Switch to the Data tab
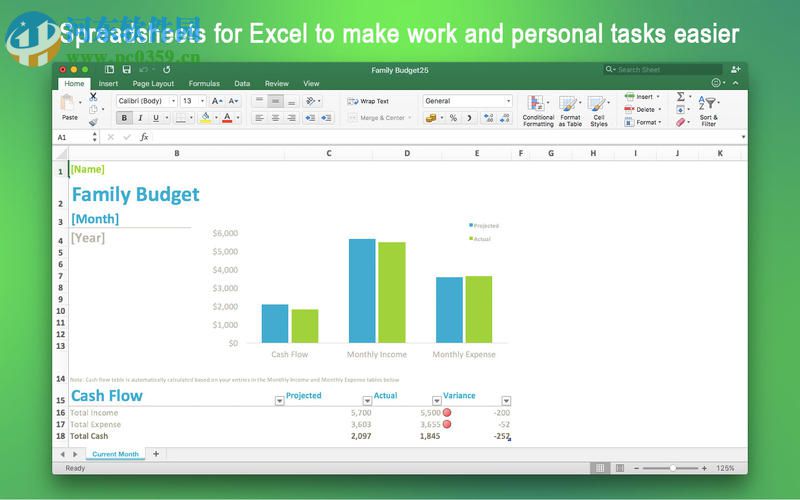 tap(242, 84)
